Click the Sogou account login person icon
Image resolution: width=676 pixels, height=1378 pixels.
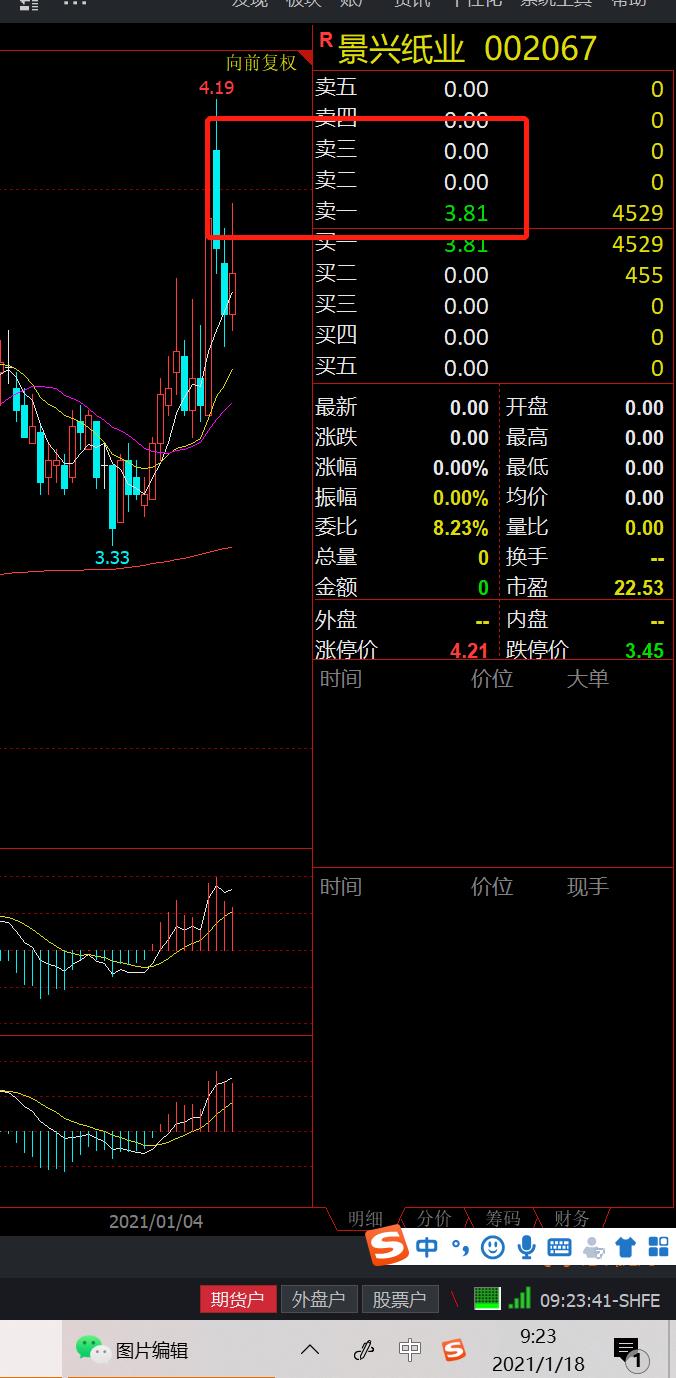pyautogui.click(x=593, y=1247)
